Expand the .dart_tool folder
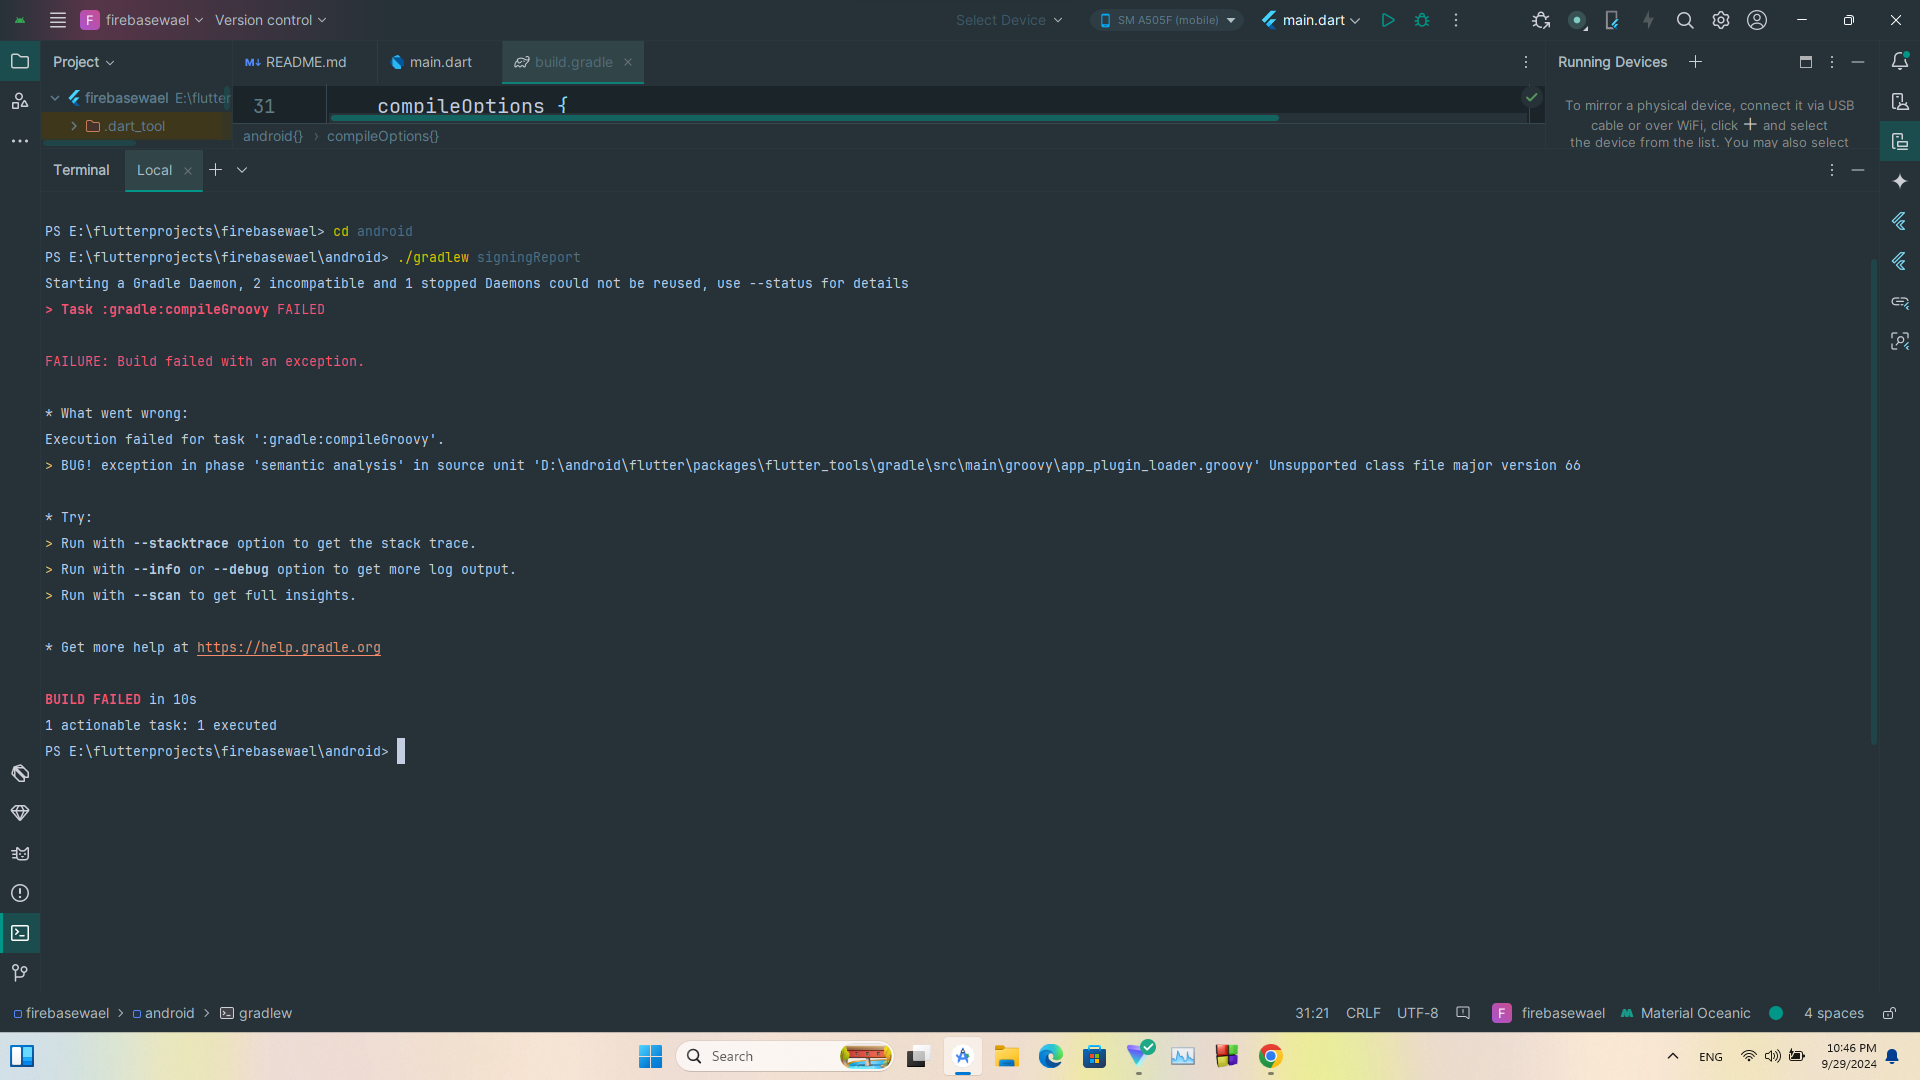This screenshot has width=1920, height=1080. pos(74,126)
